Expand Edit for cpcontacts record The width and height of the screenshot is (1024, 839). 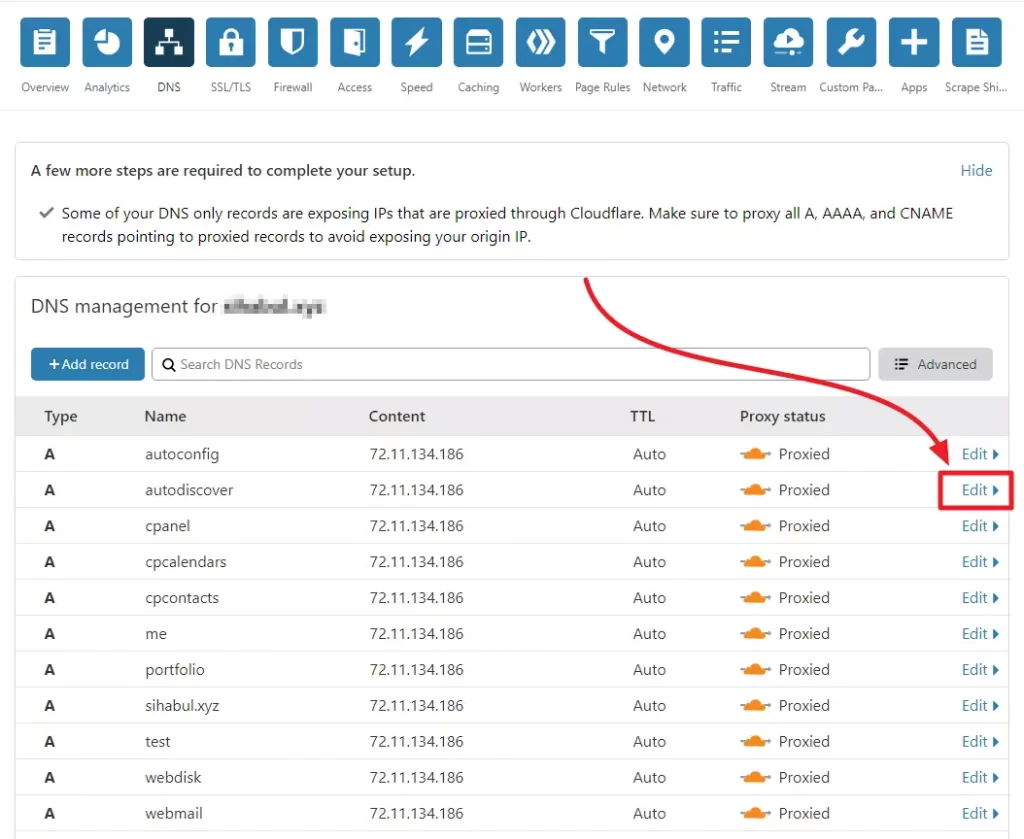980,597
